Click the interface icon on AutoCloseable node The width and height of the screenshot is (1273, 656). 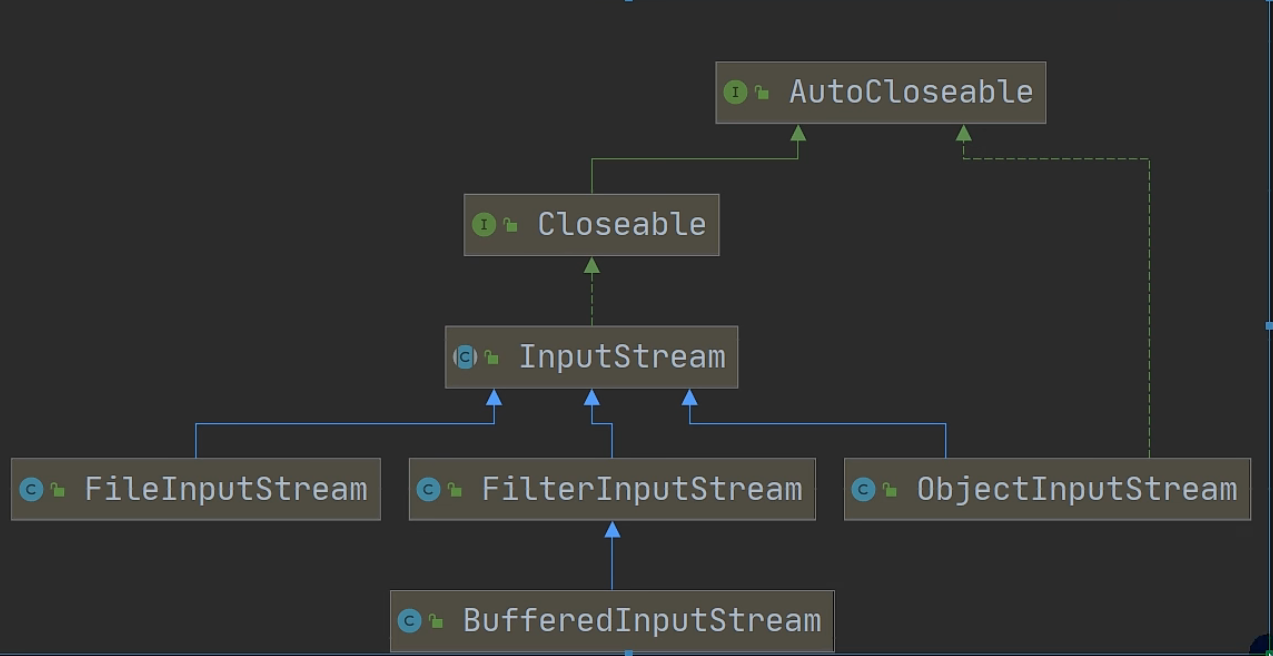pyautogui.click(x=735, y=93)
